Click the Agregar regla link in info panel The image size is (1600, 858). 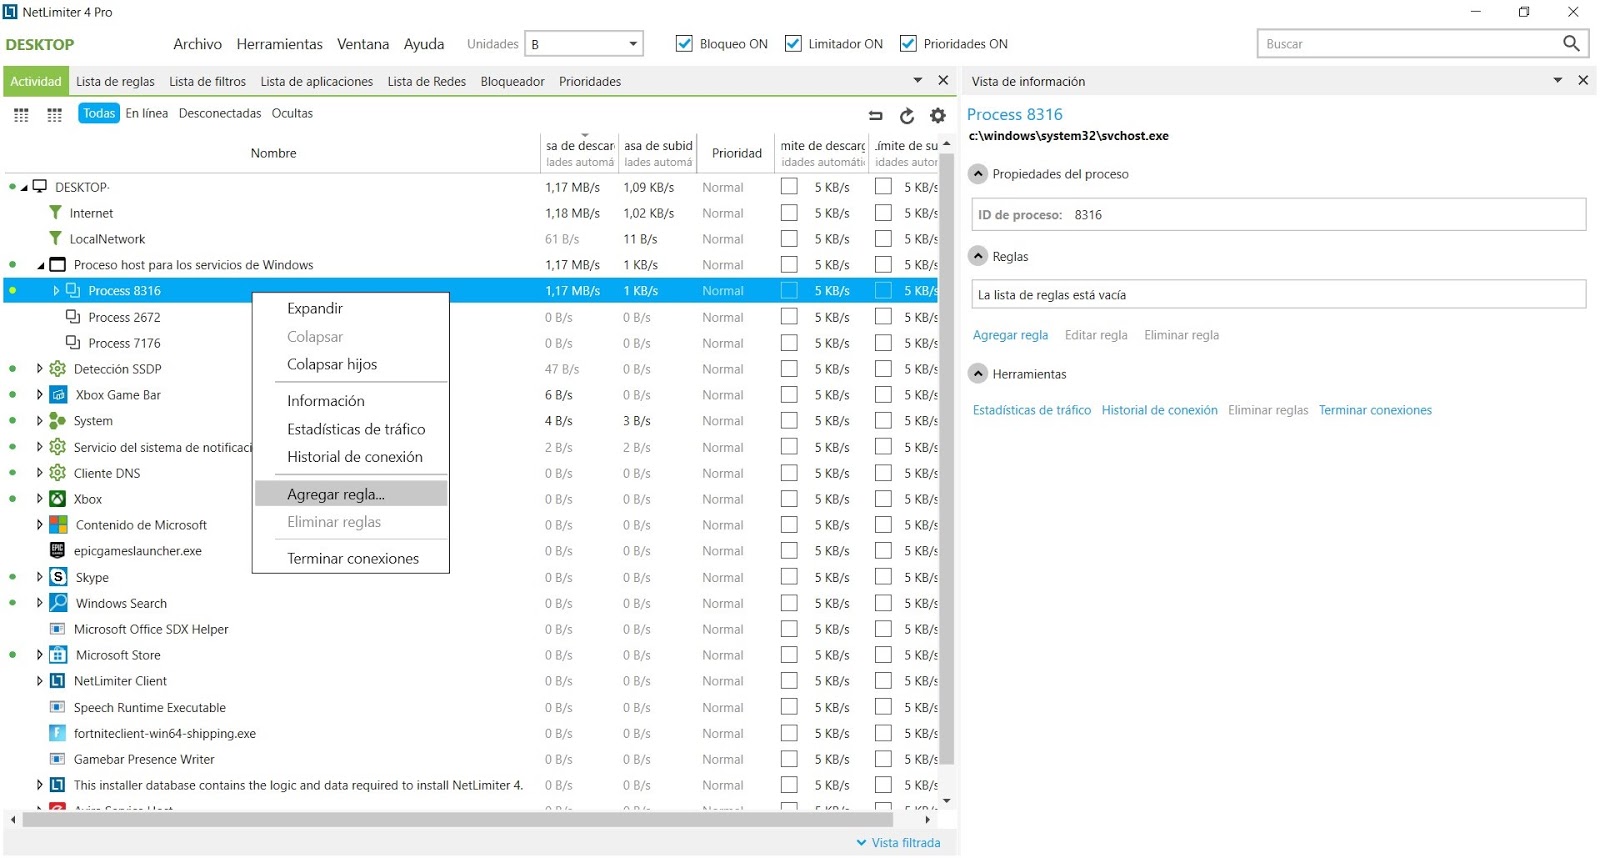pos(1010,335)
